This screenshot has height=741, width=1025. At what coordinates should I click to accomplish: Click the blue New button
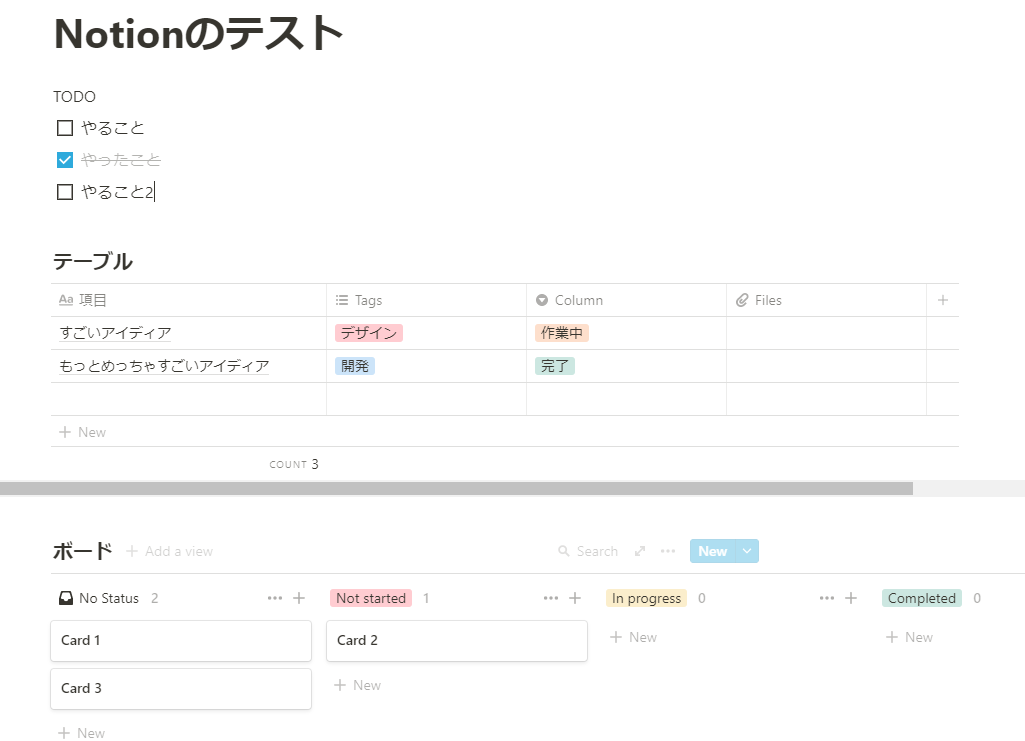[x=713, y=552]
